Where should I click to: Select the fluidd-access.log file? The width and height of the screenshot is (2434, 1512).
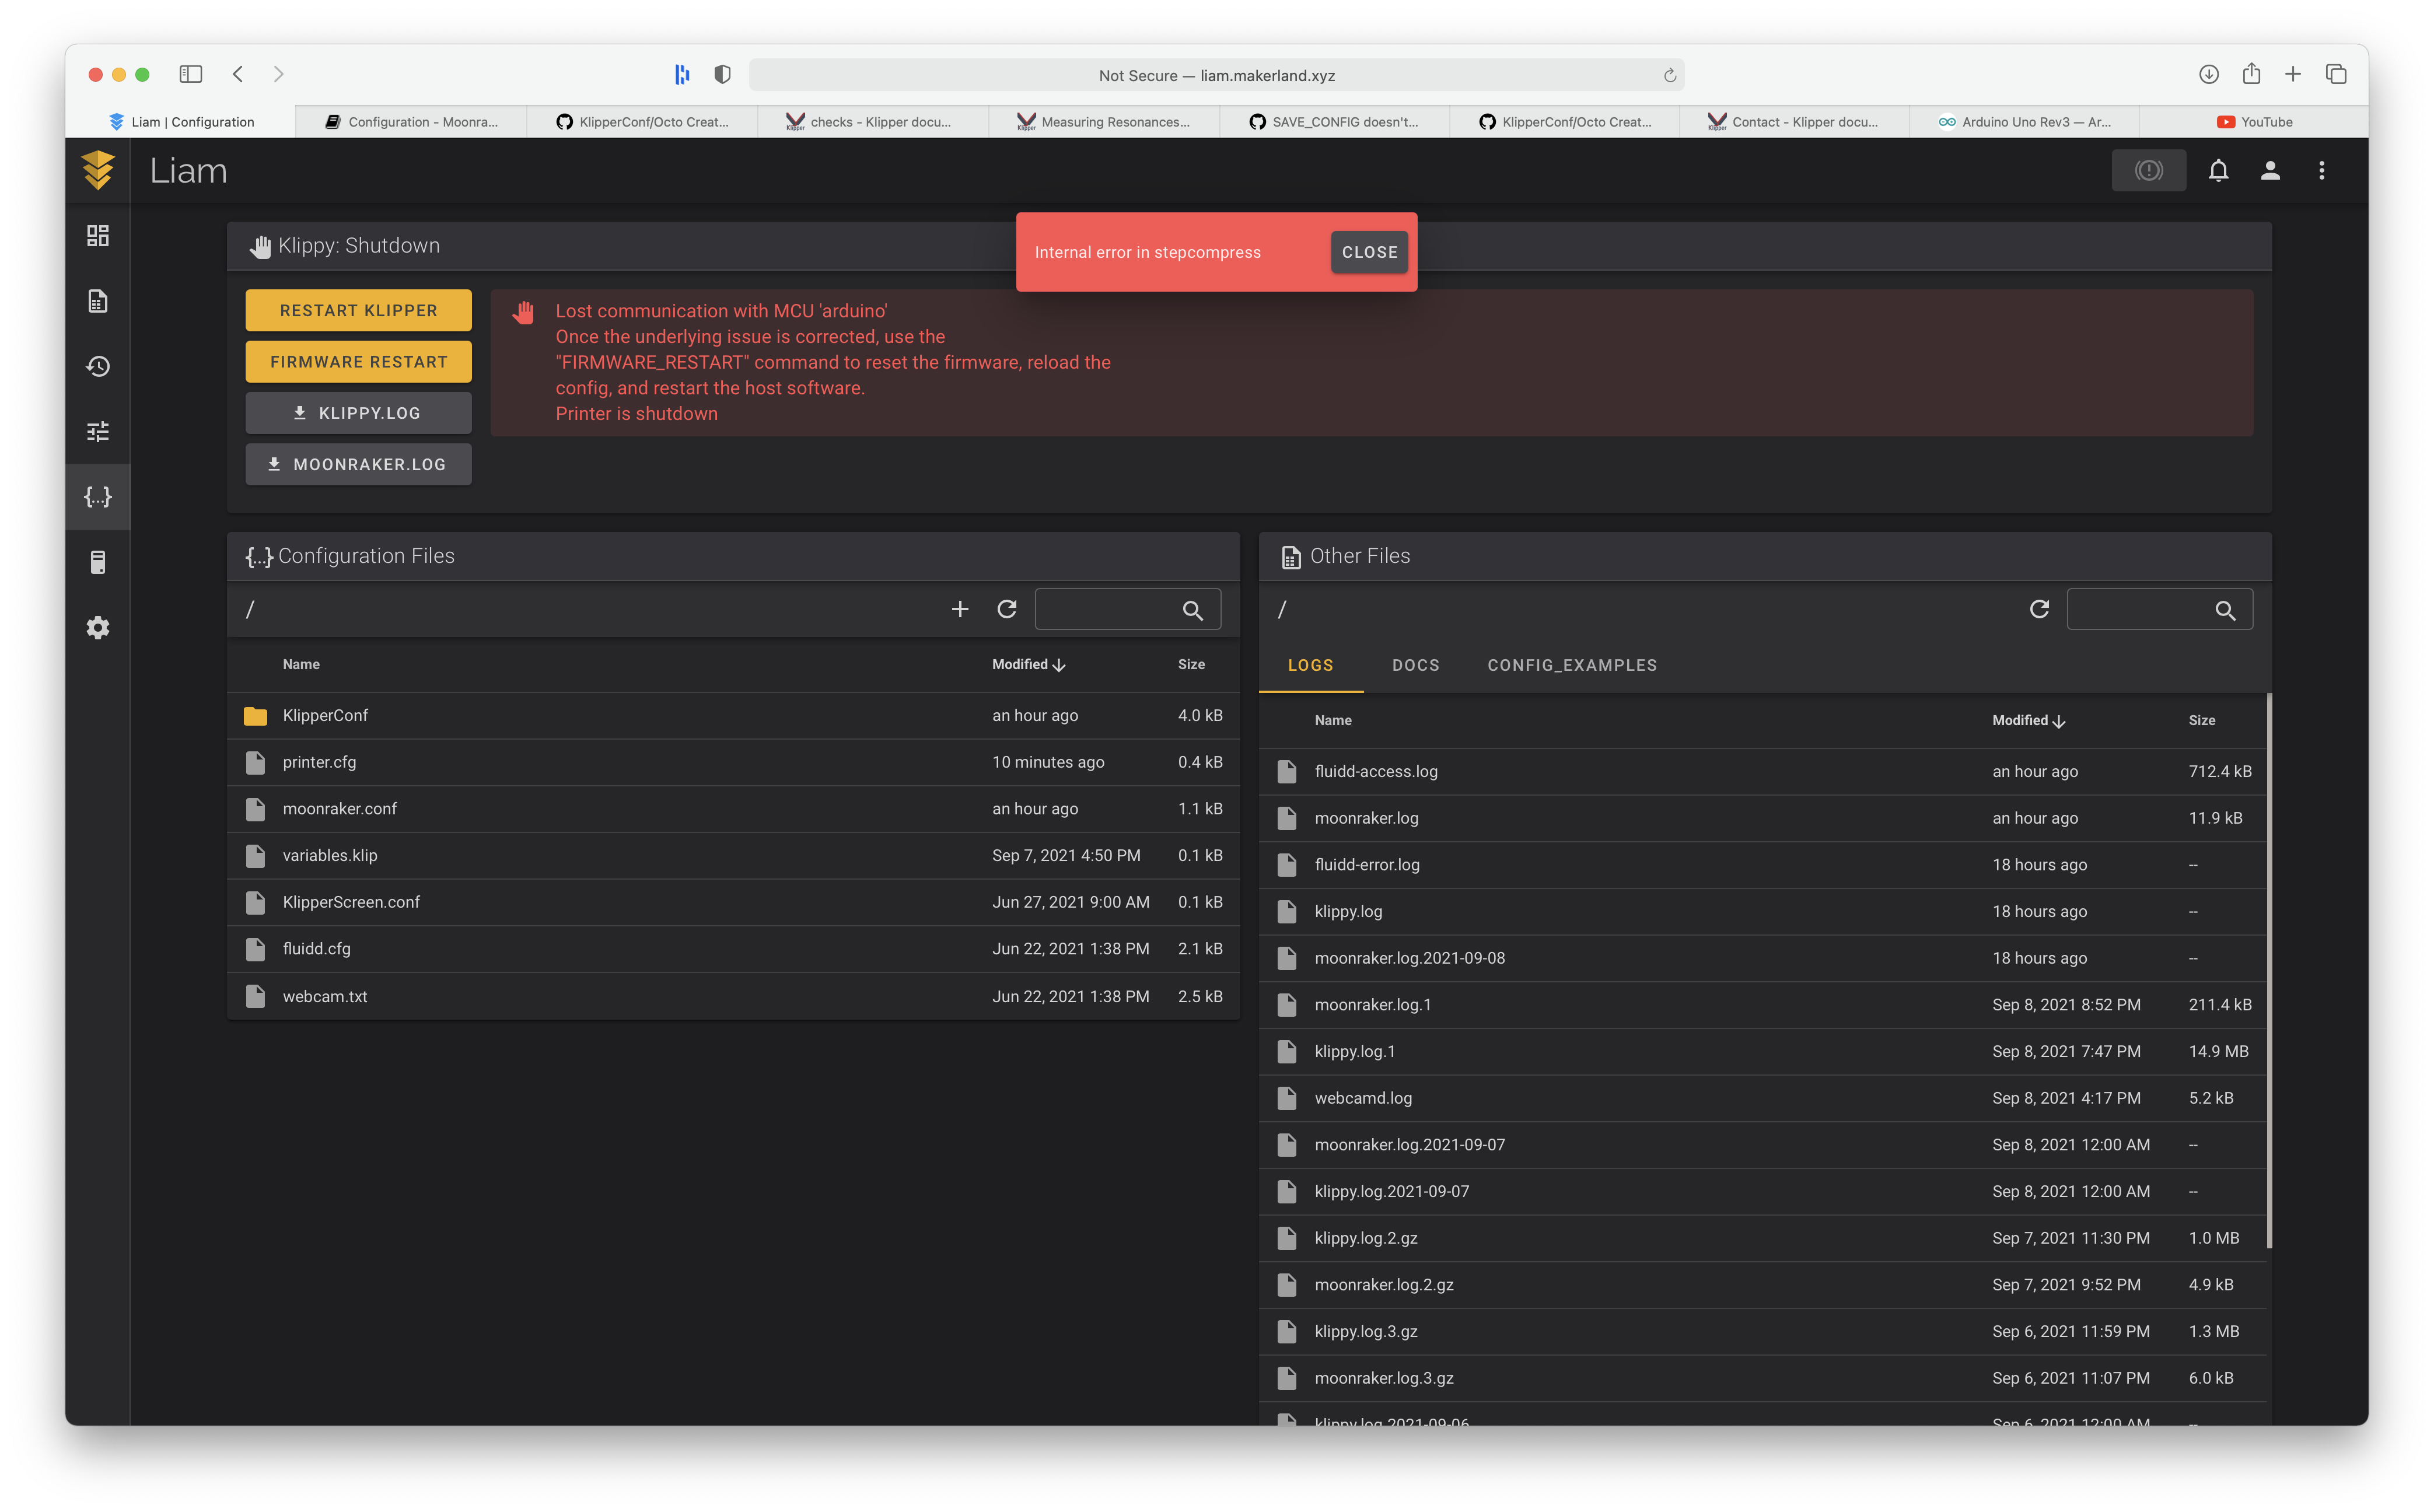point(1762,771)
